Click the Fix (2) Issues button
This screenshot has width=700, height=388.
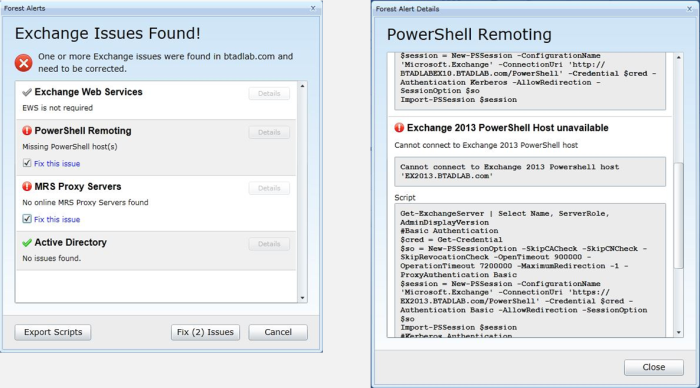tap(205, 332)
